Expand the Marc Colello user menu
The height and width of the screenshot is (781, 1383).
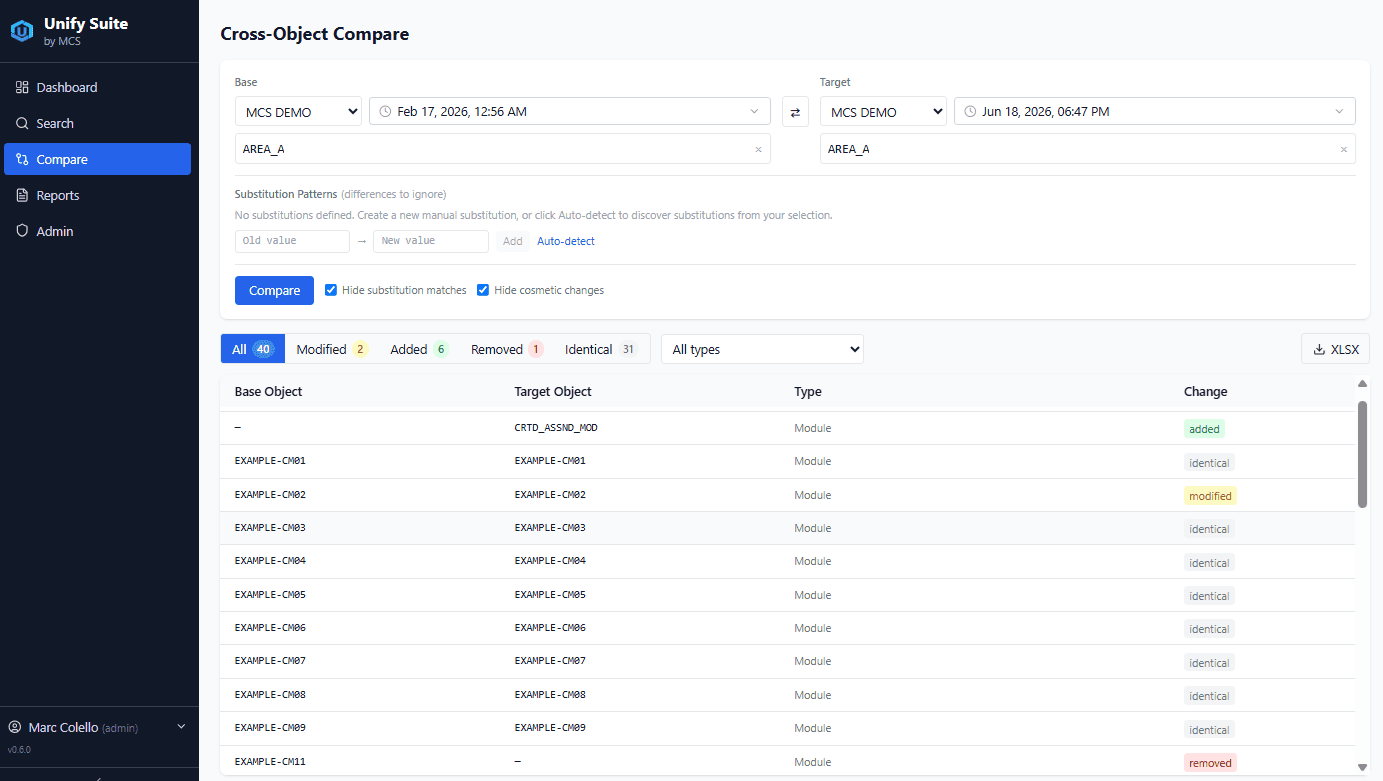pyautogui.click(x=99, y=727)
